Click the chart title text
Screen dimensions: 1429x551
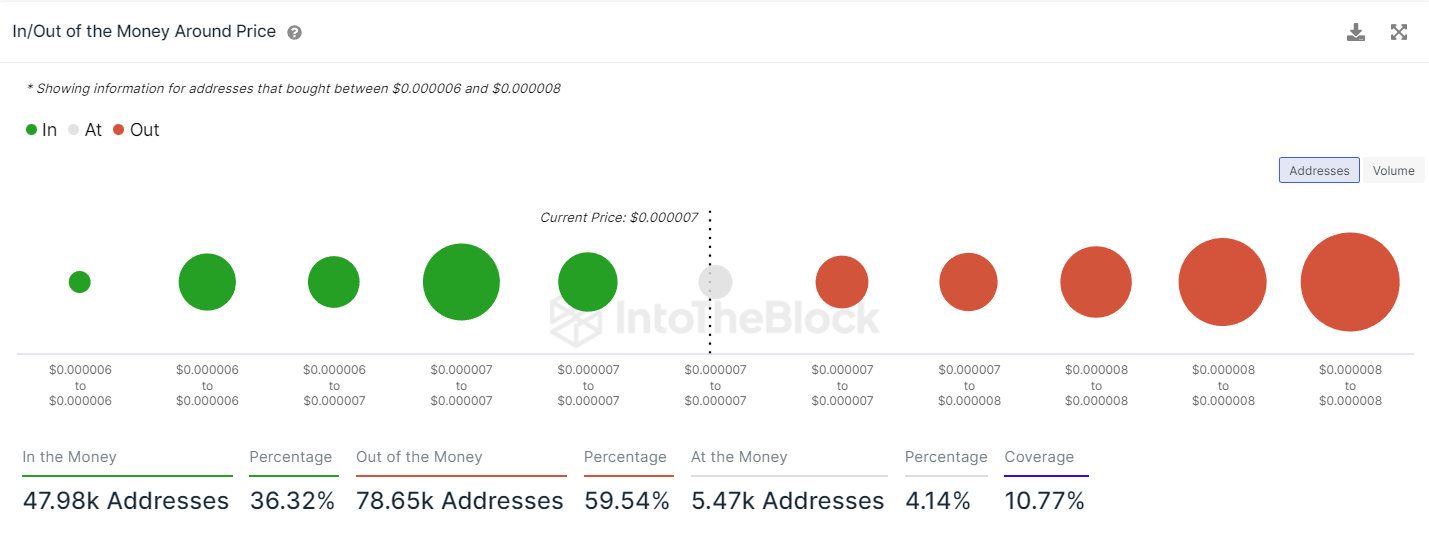click(144, 32)
